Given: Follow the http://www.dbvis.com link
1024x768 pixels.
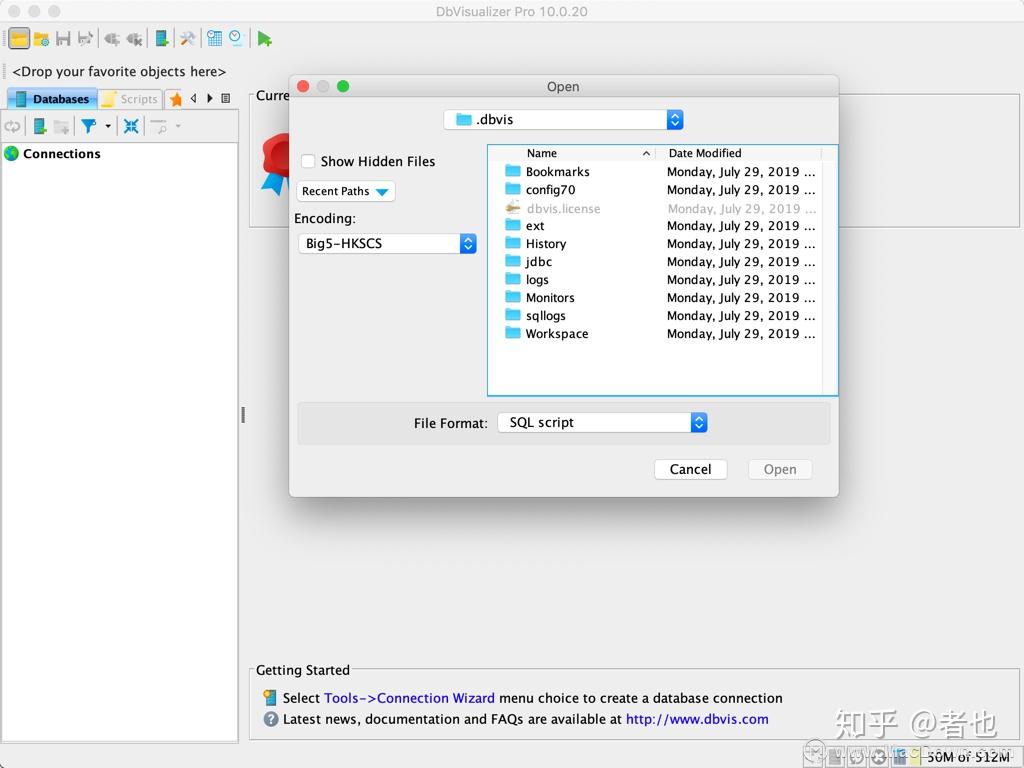Looking at the screenshot, I should pyautogui.click(x=697, y=718).
